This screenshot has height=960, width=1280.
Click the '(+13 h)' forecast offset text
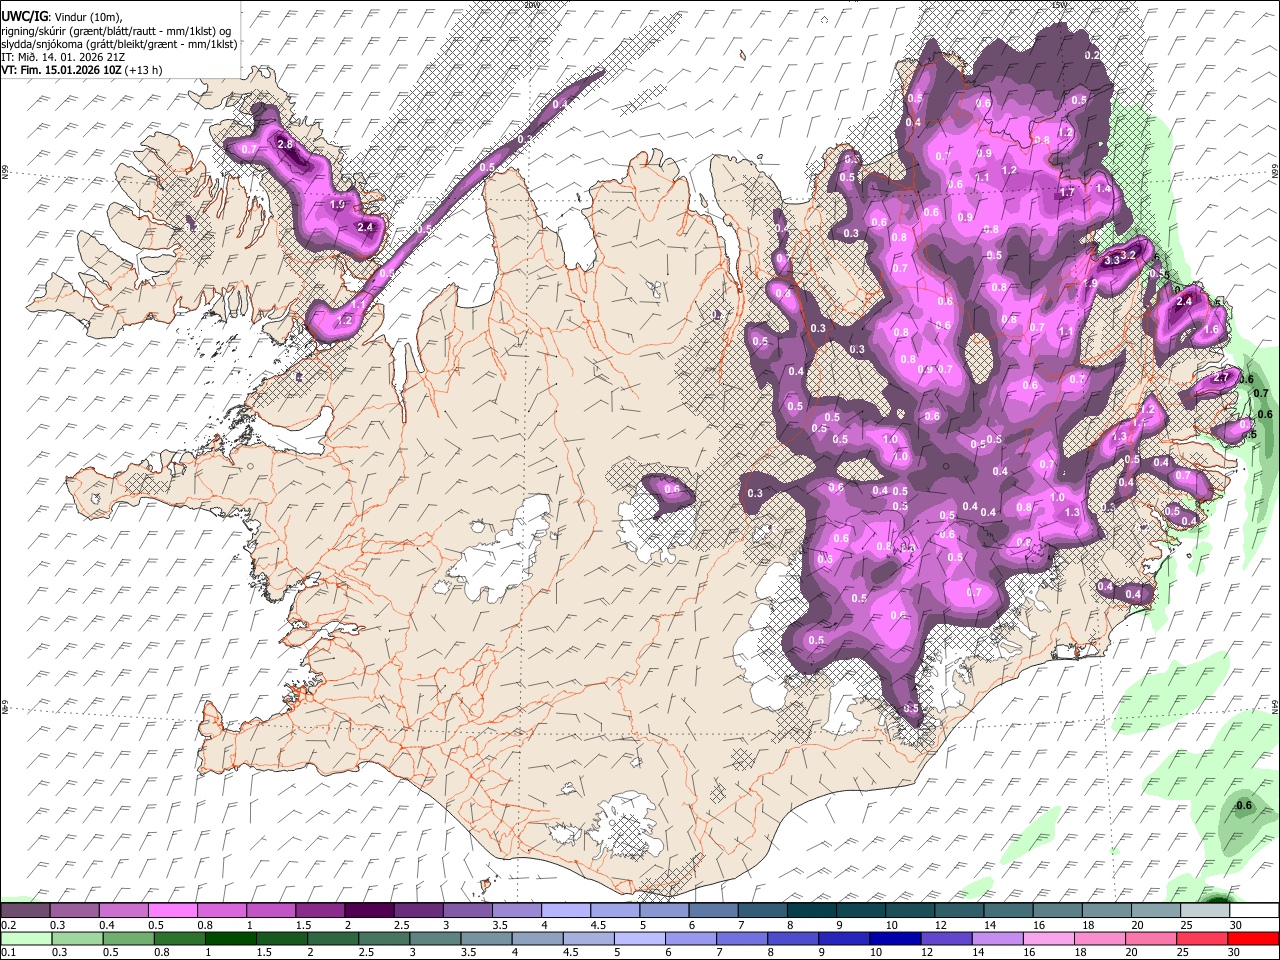pyautogui.click(x=144, y=70)
